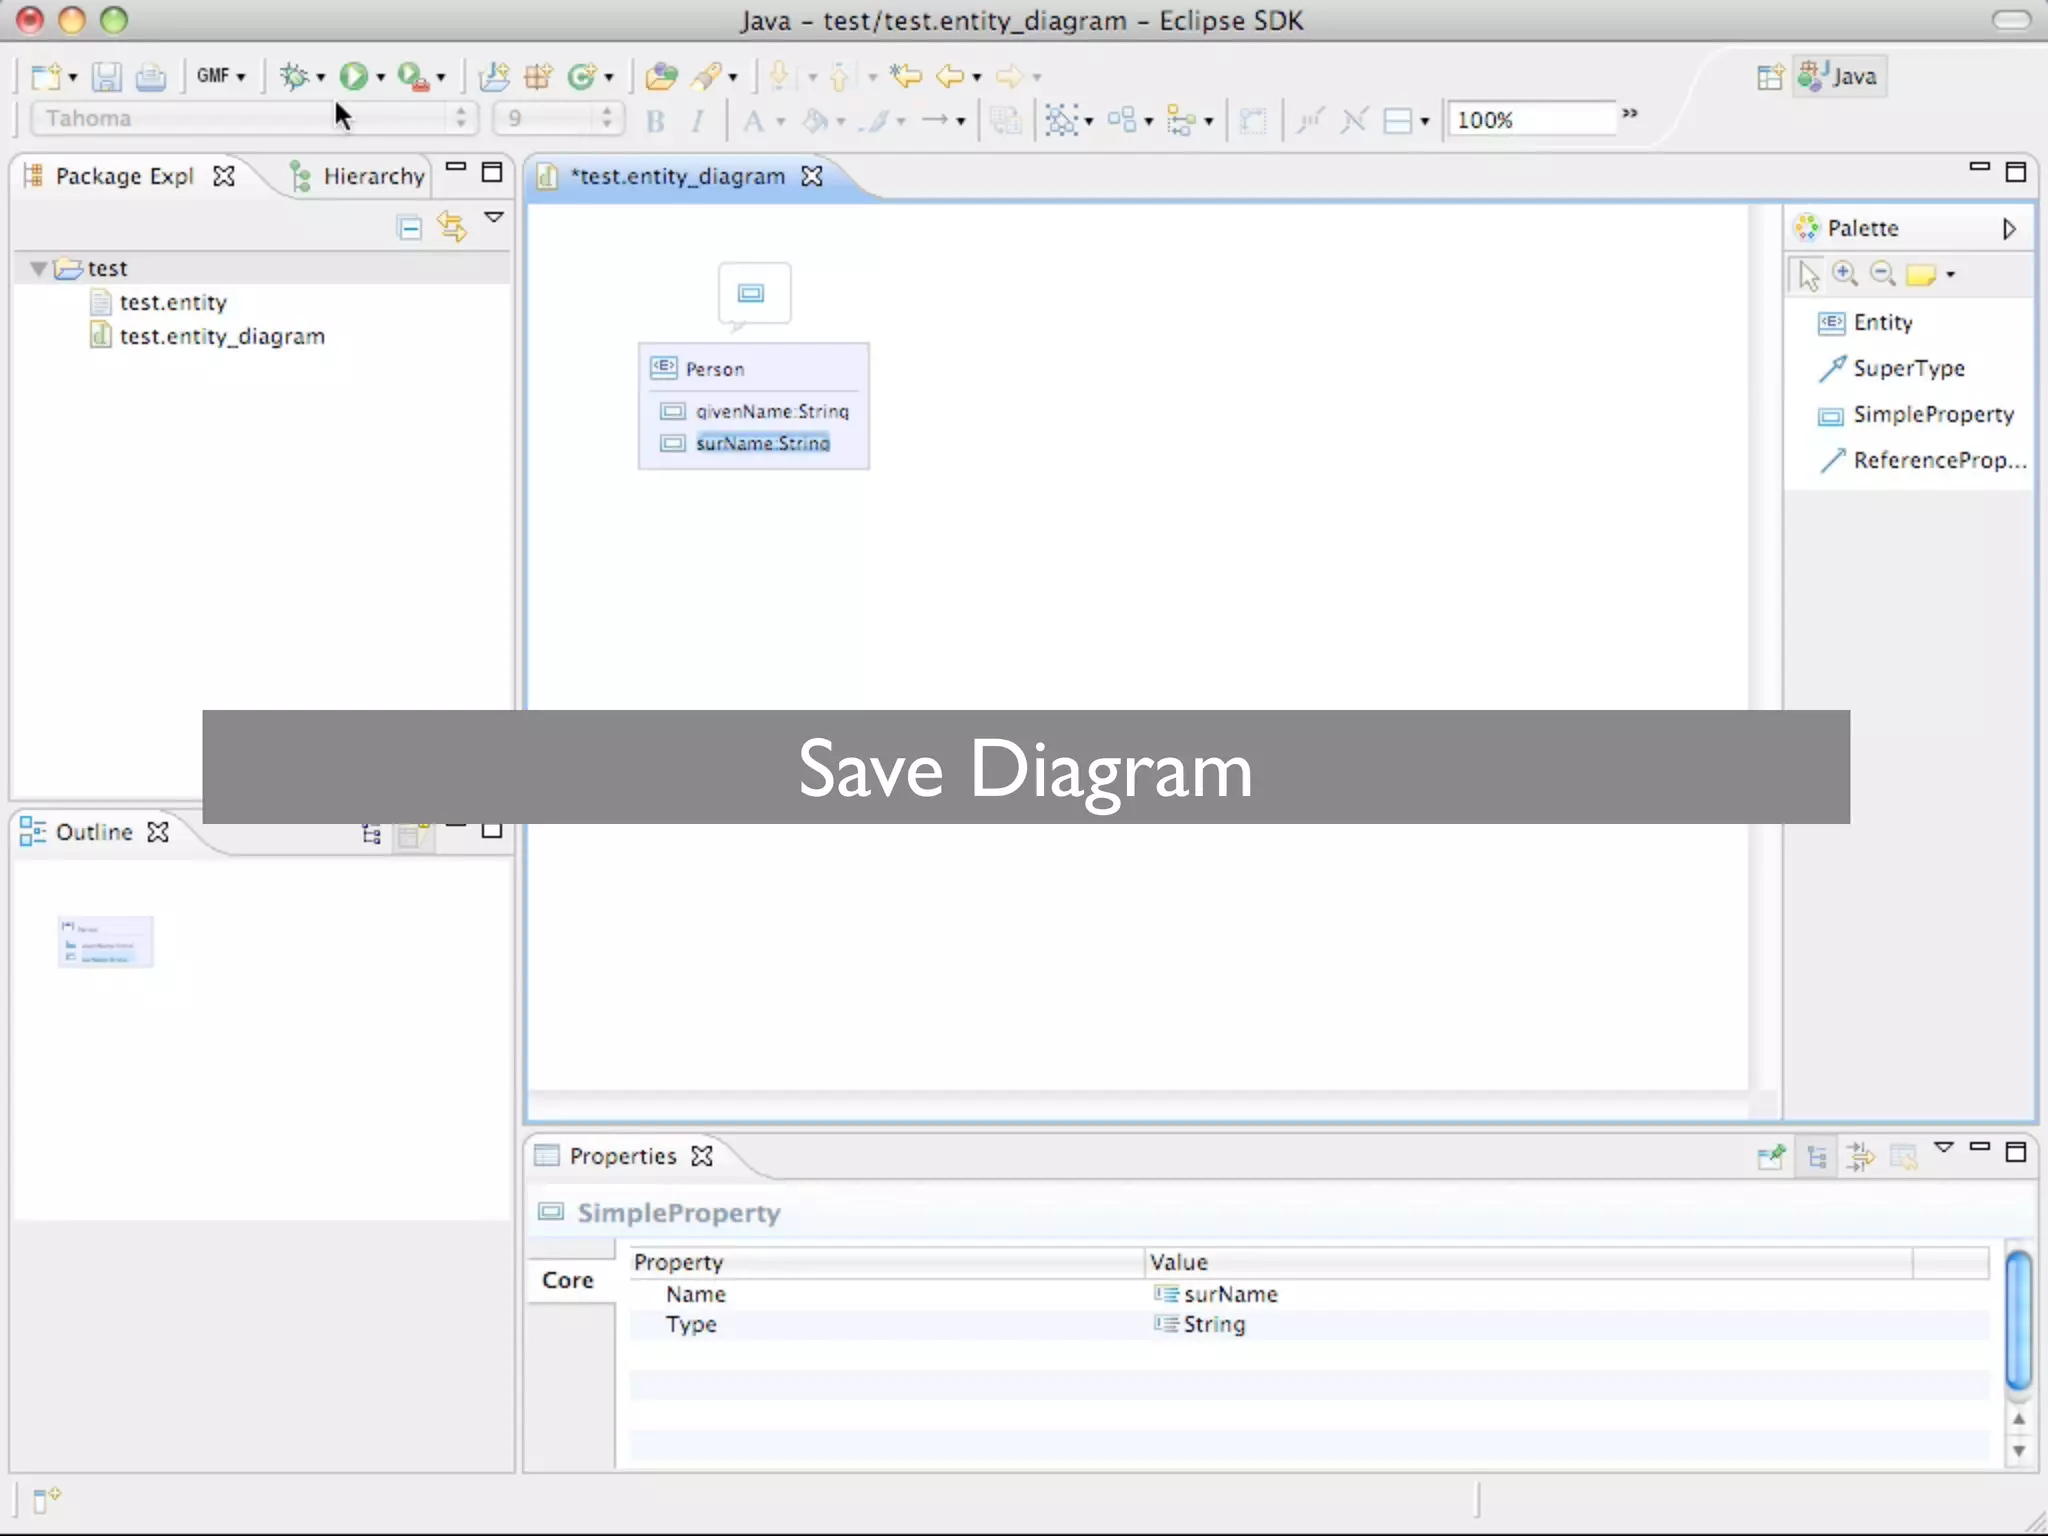This screenshot has width=2048, height=1536.
Task: Open the fill color dropdown arrow
Action: [x=841, y=122]
